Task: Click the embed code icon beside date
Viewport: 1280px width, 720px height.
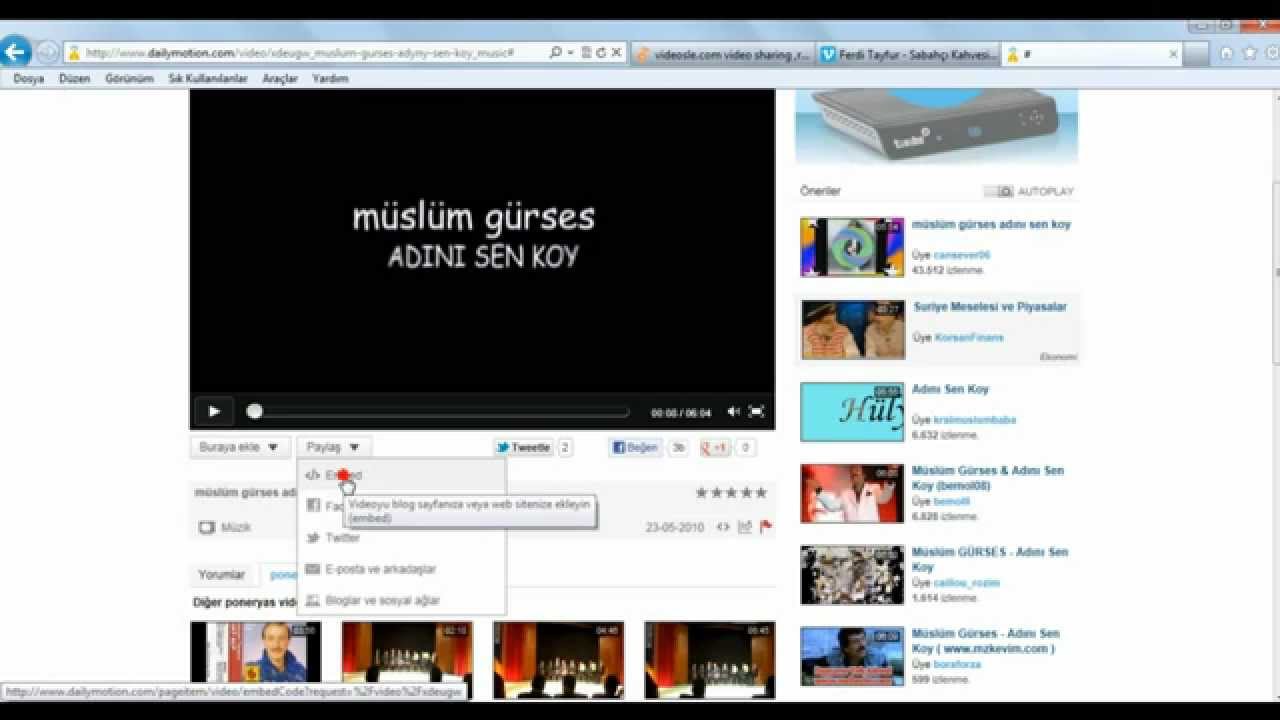Action: [x=723, y=527]
